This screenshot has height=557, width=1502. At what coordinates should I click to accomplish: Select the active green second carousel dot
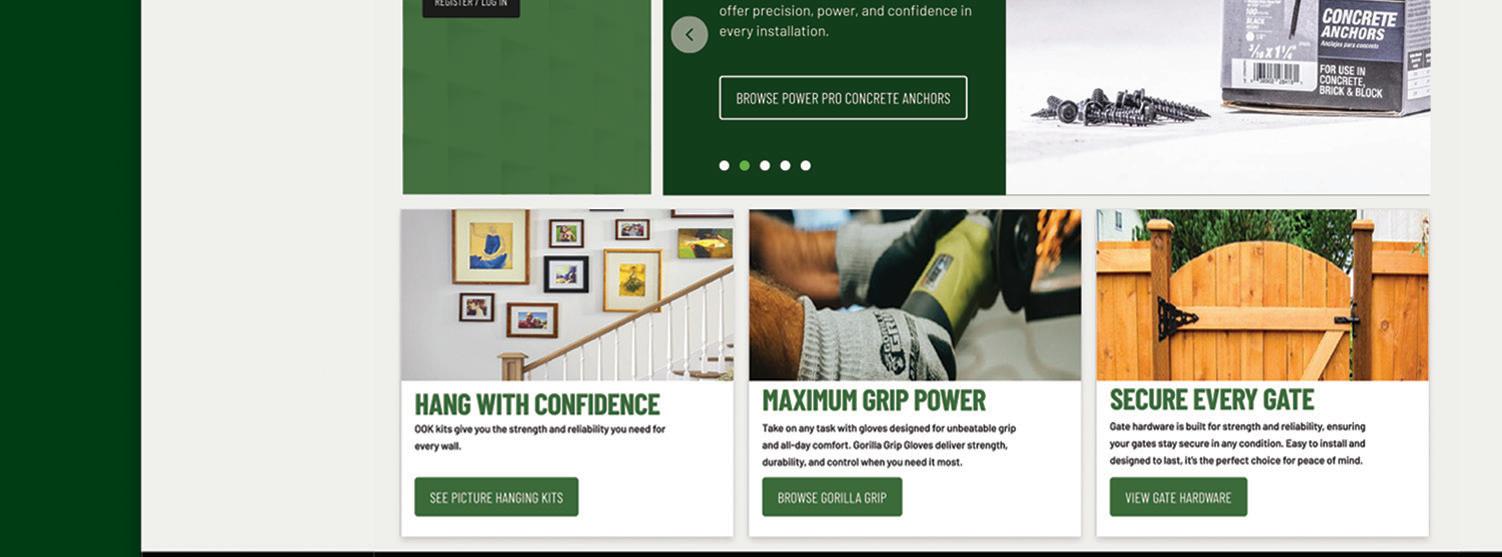click(x=744, y=166)
